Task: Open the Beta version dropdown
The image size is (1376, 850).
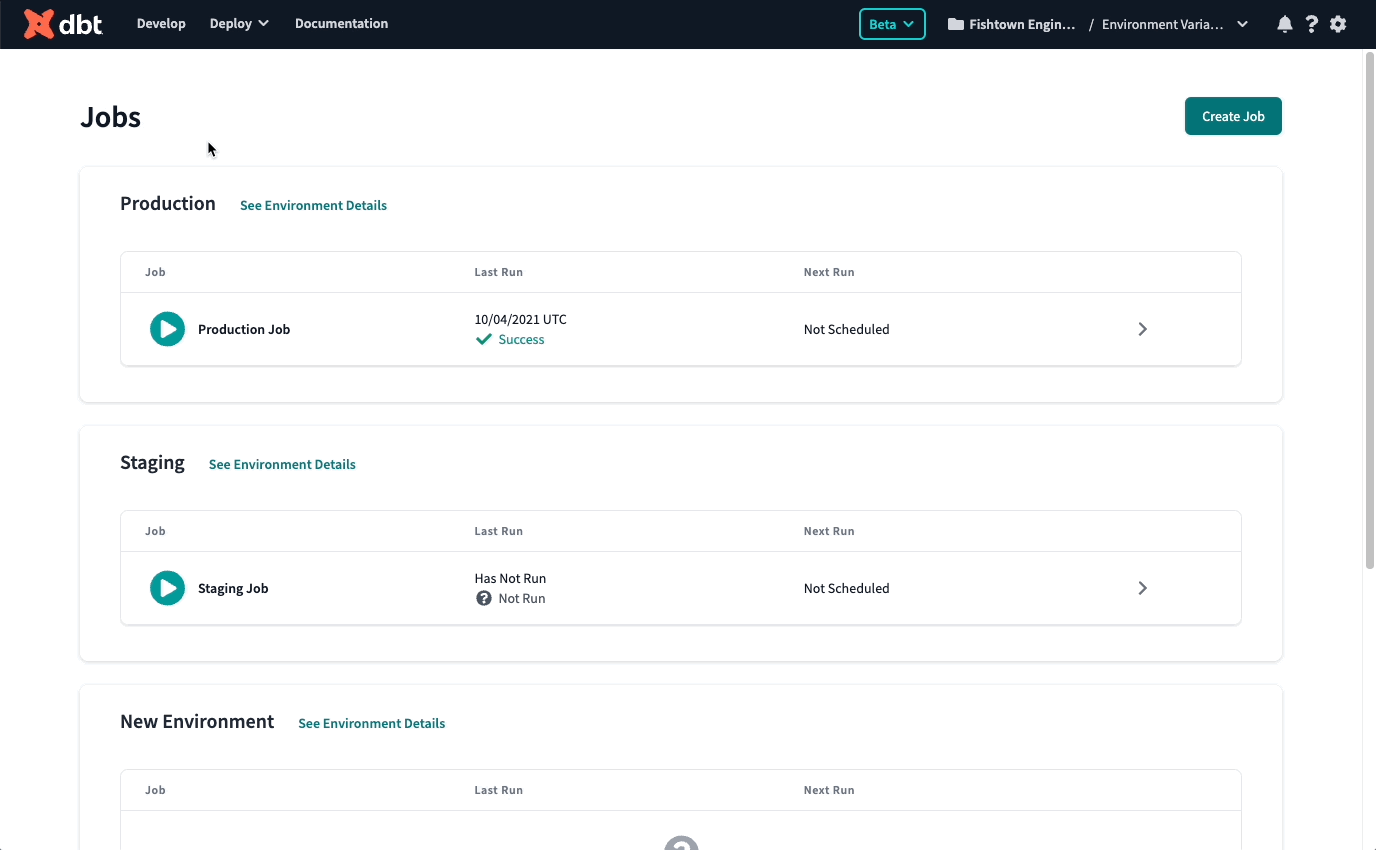Action: click(x=892, y=24)
